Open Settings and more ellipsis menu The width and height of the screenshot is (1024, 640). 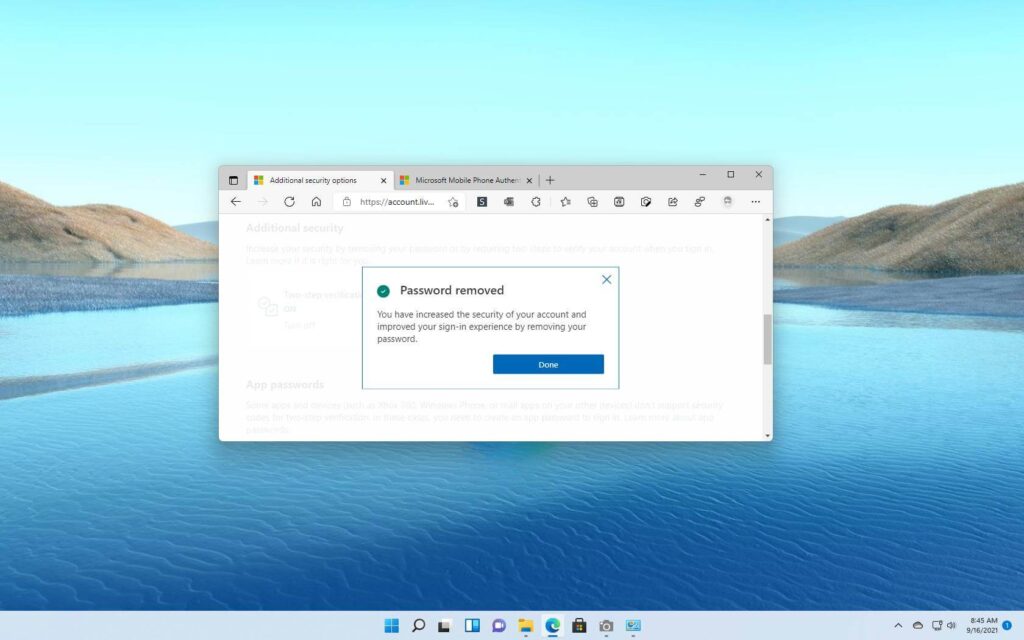click(756, 202)
